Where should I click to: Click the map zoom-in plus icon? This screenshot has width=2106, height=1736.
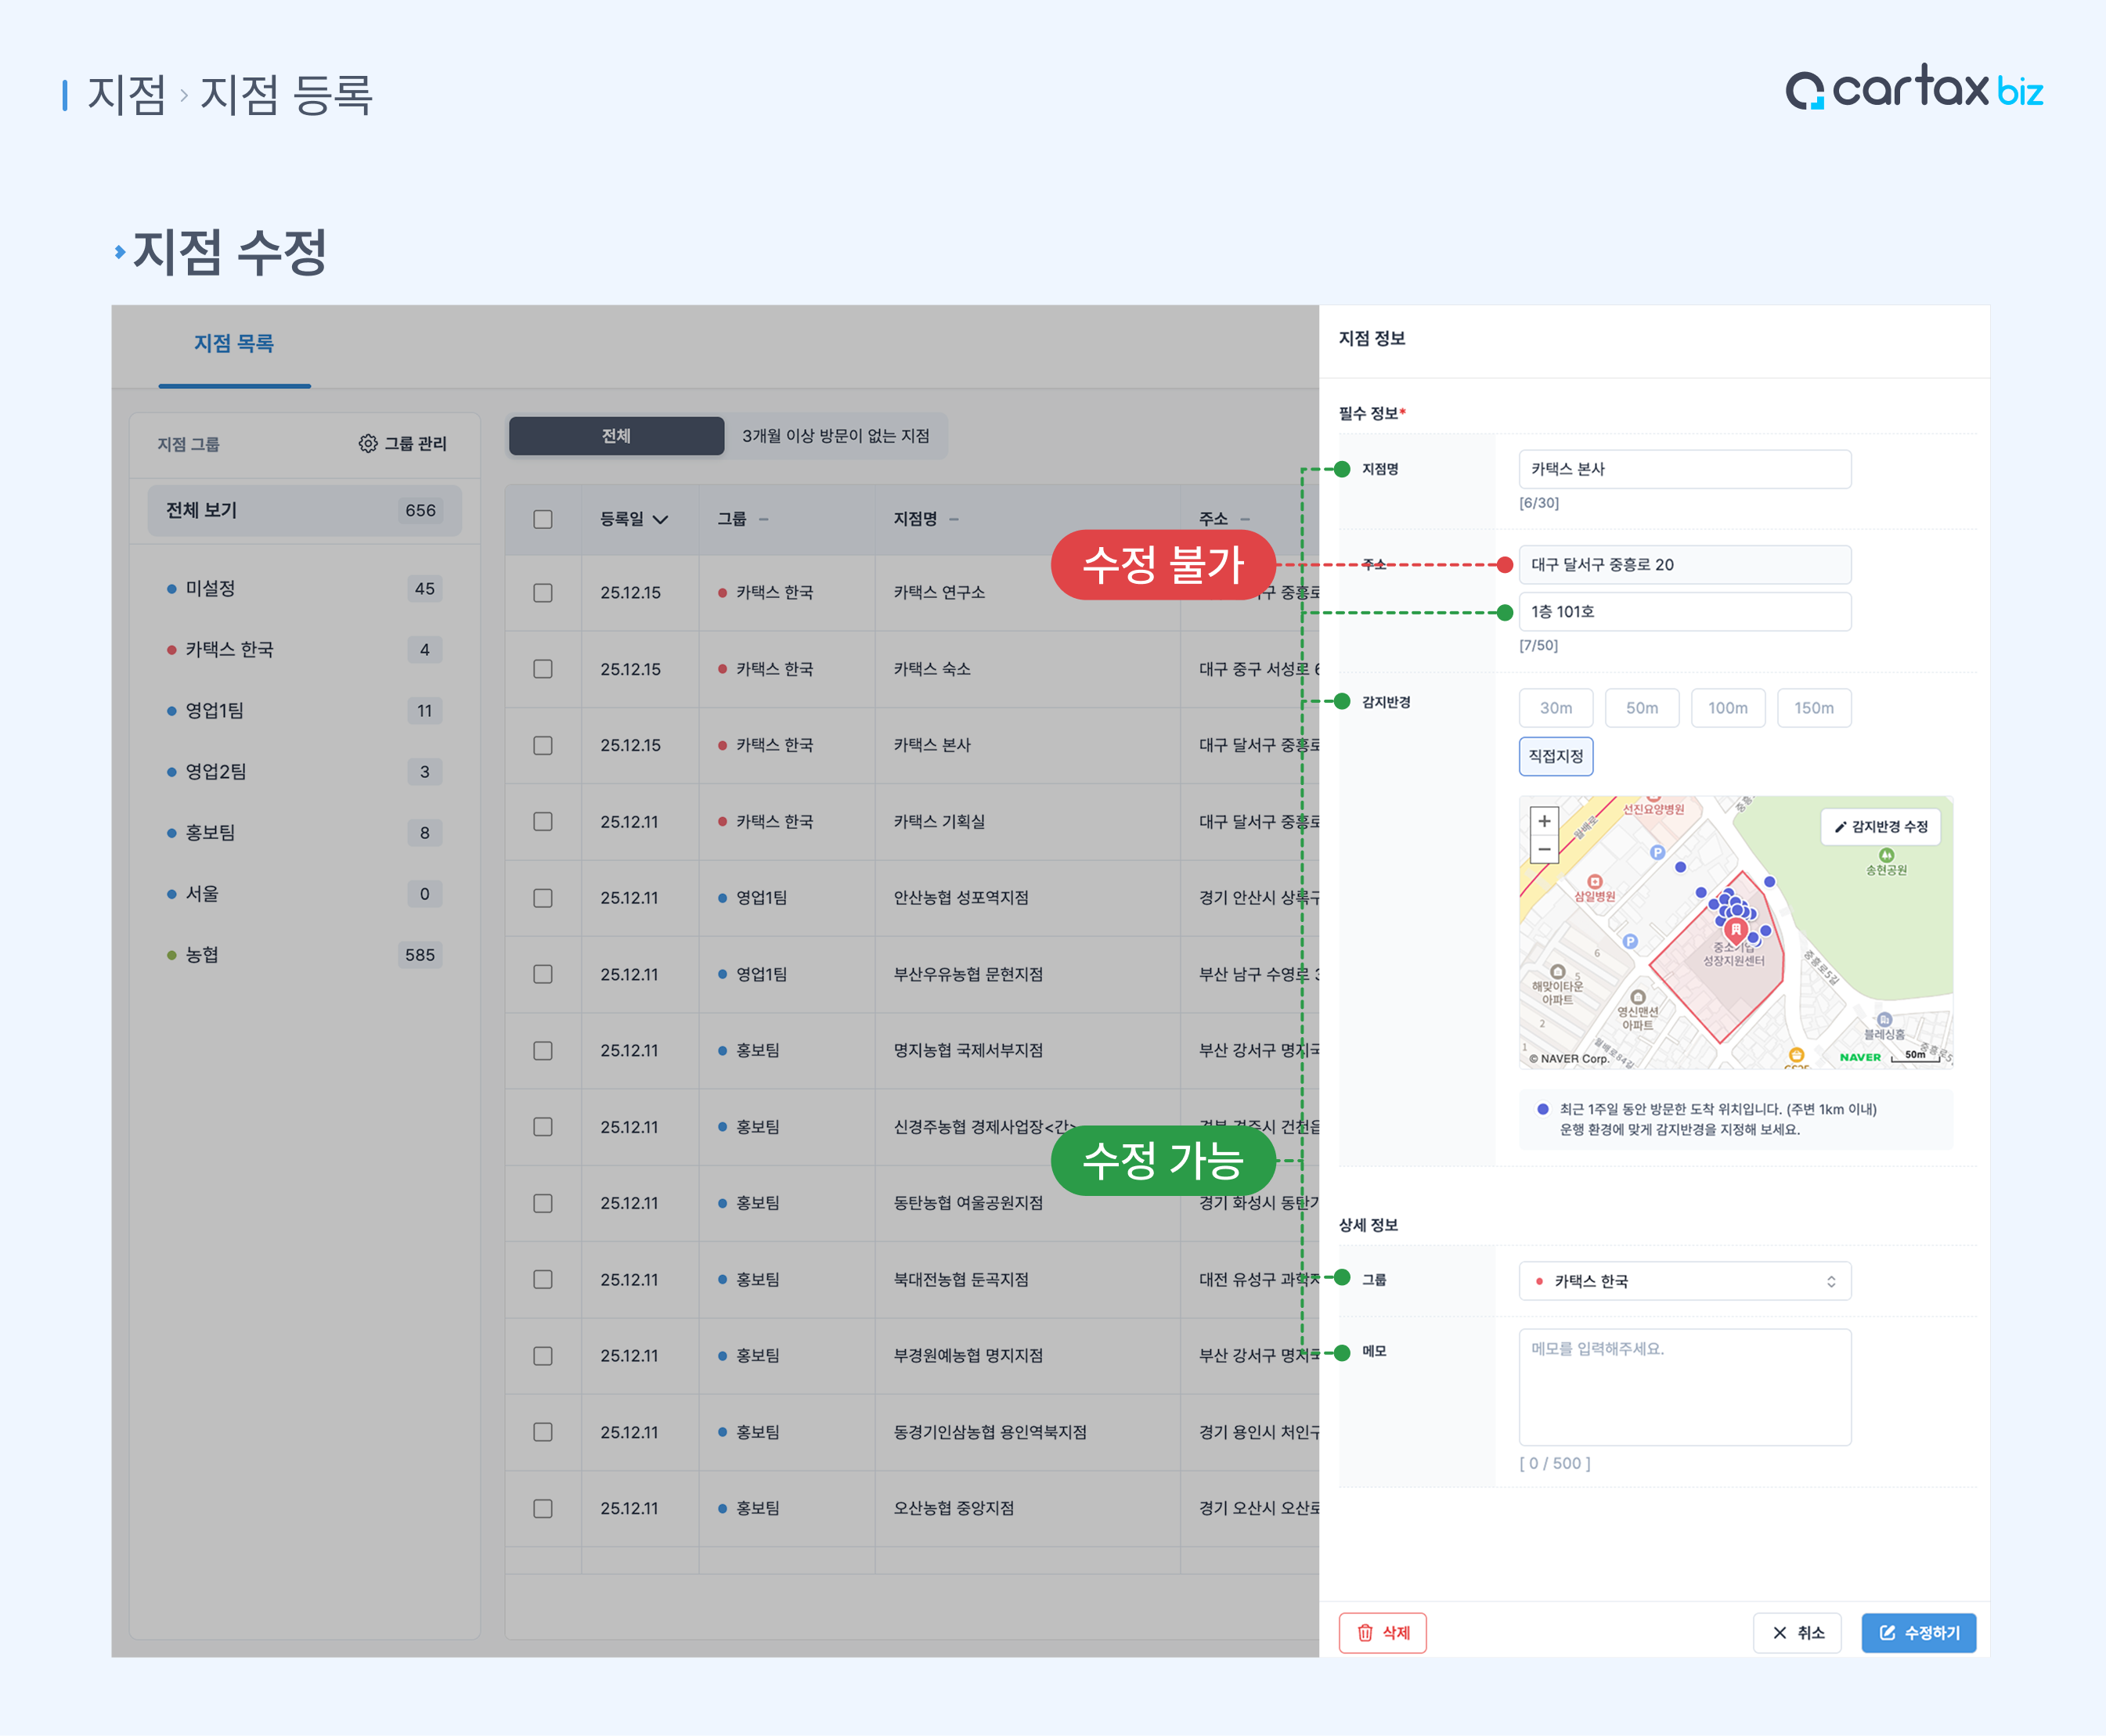1544,821
